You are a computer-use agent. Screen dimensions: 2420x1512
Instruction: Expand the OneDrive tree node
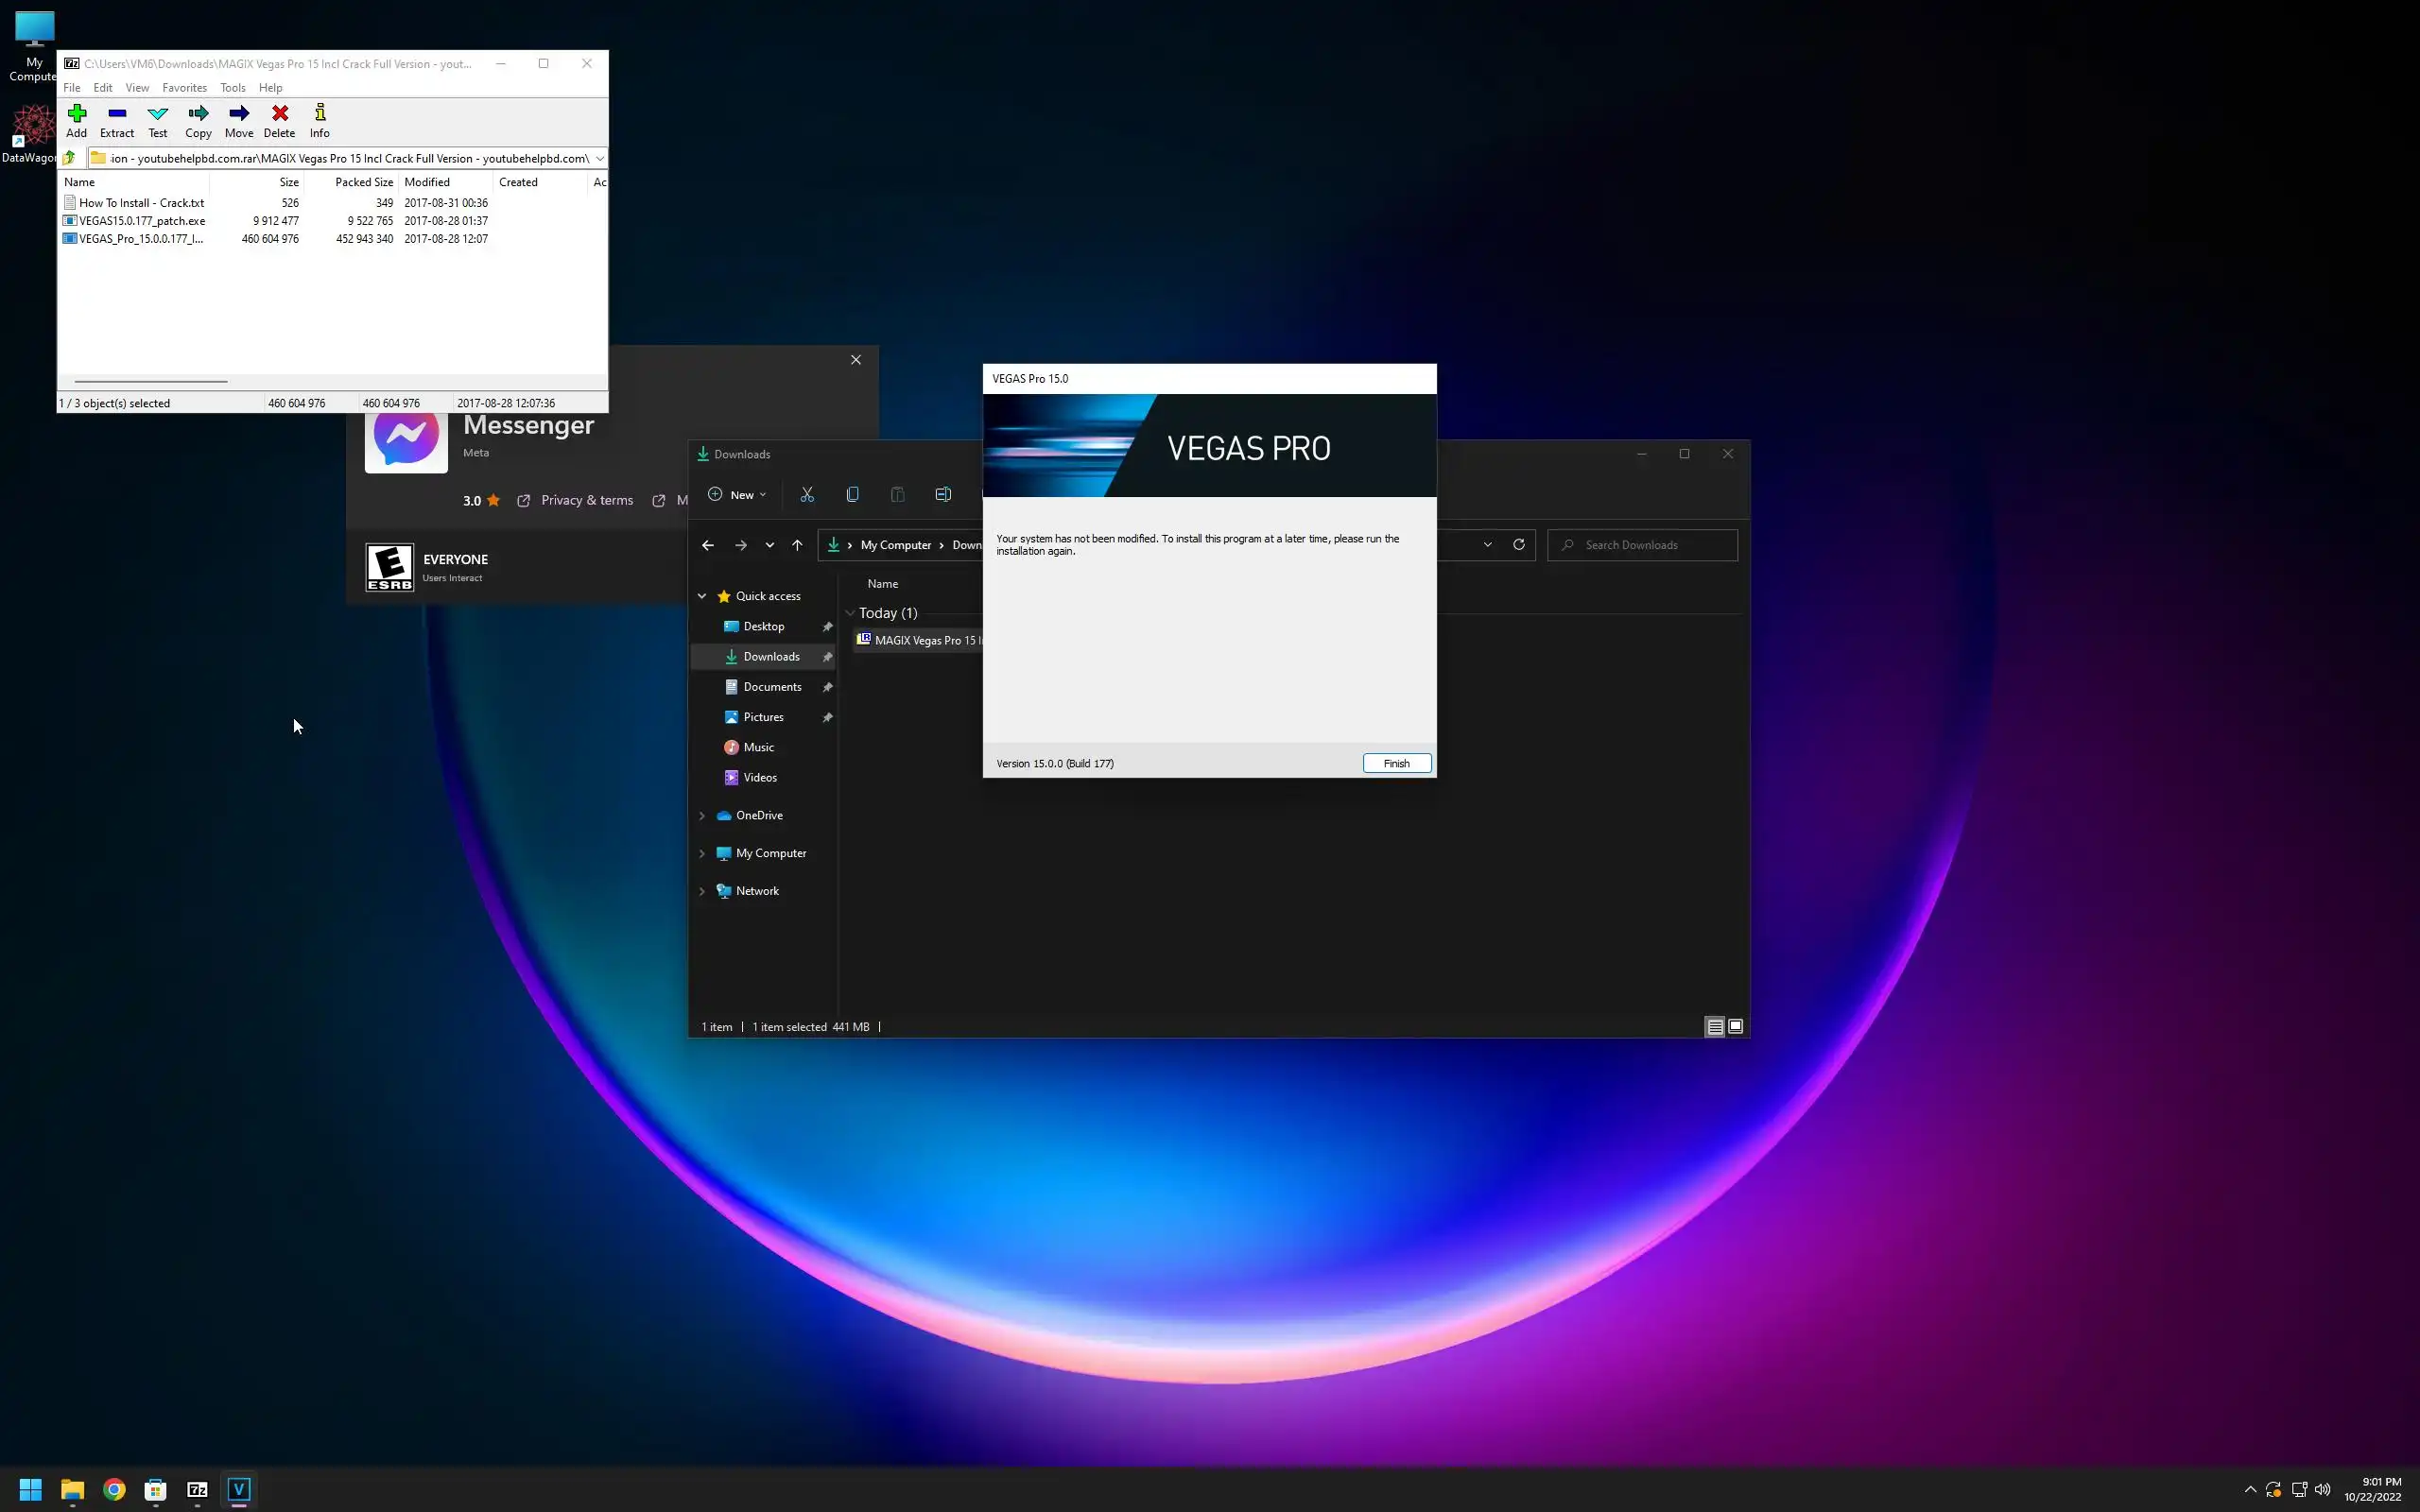pyautogui.click(x=702, y=816)
